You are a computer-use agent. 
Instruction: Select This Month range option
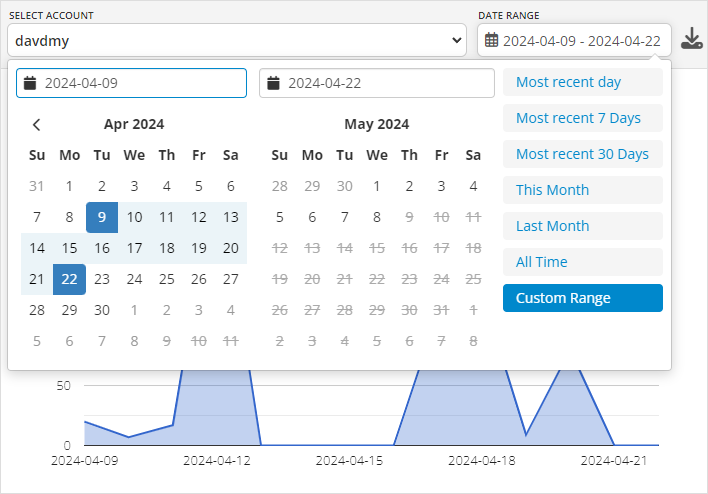tap(582, 190)
